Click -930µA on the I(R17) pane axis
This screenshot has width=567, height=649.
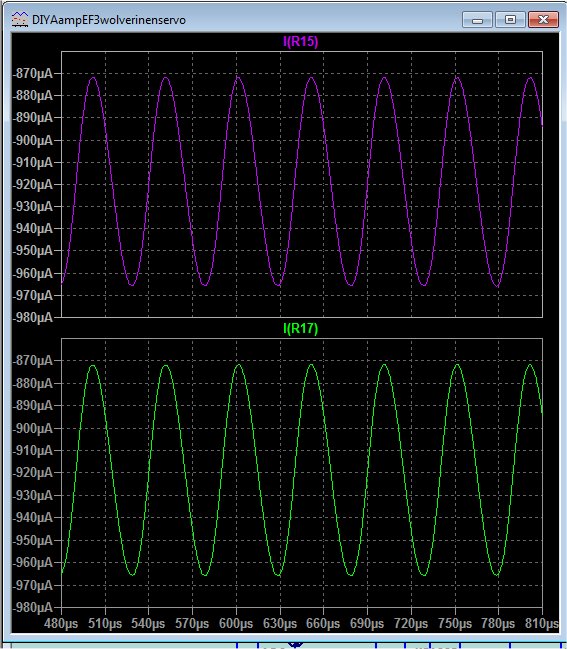point(33,495)
